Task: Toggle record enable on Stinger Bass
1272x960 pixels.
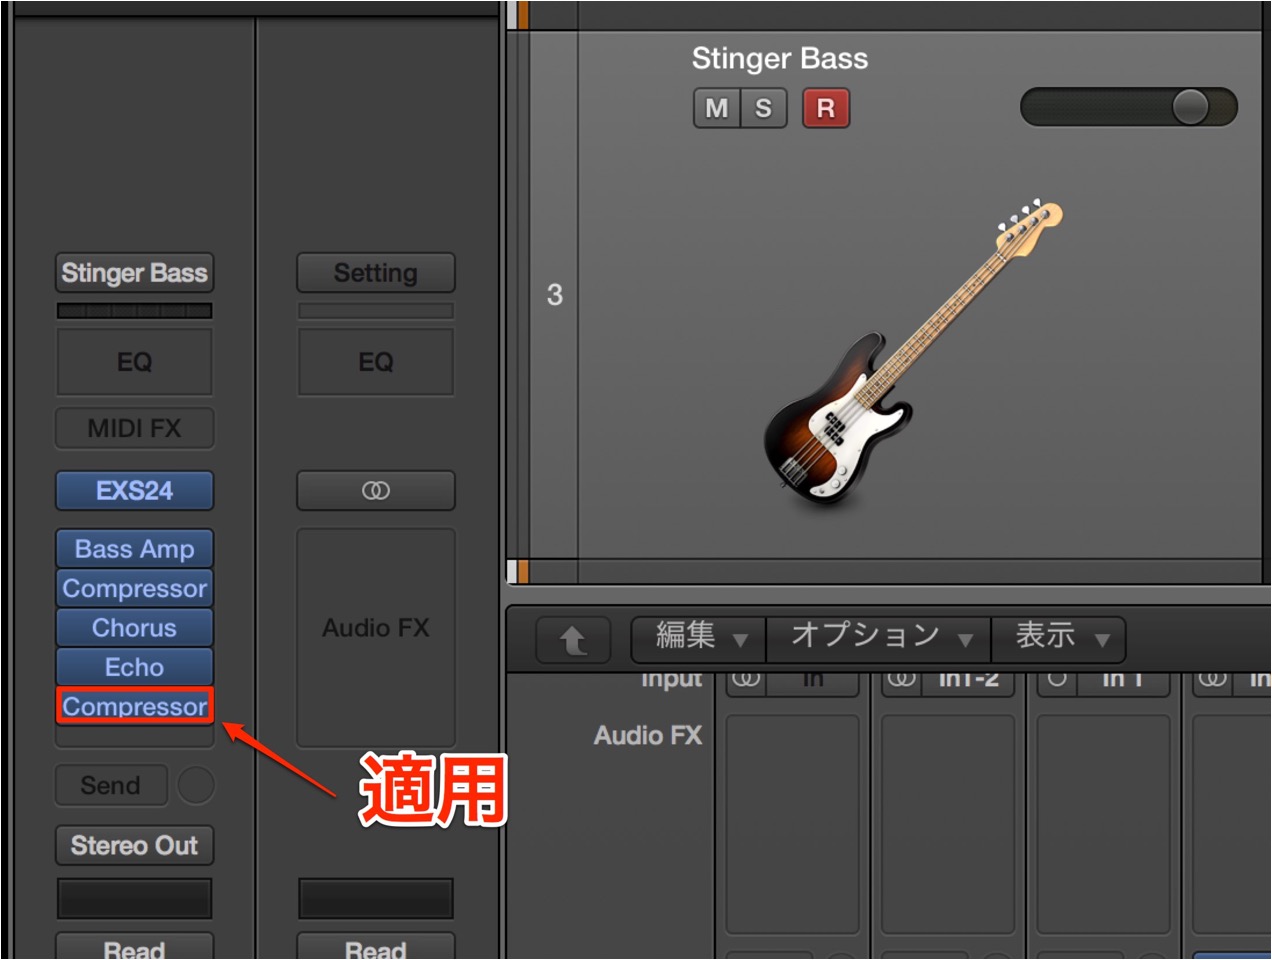Action: pyautogui.click(x=826, y=108)
